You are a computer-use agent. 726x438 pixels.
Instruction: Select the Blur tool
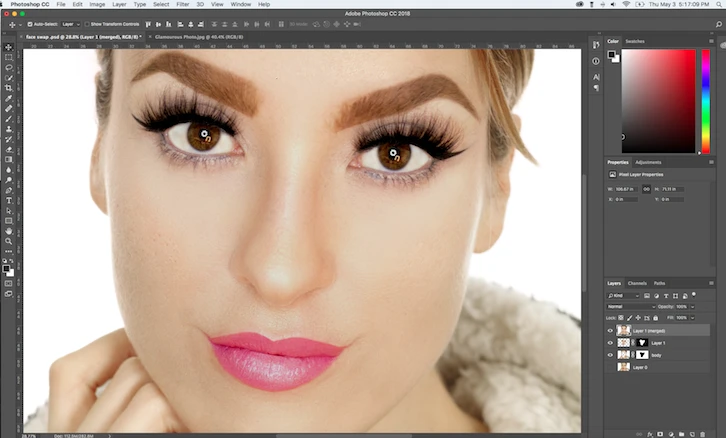(x=8, y=169)
